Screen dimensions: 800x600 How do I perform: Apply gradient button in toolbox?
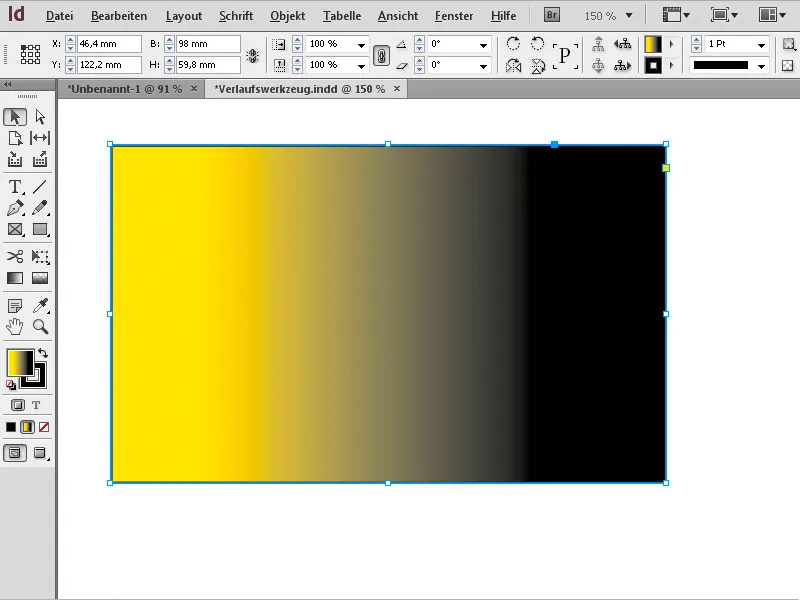28,427
